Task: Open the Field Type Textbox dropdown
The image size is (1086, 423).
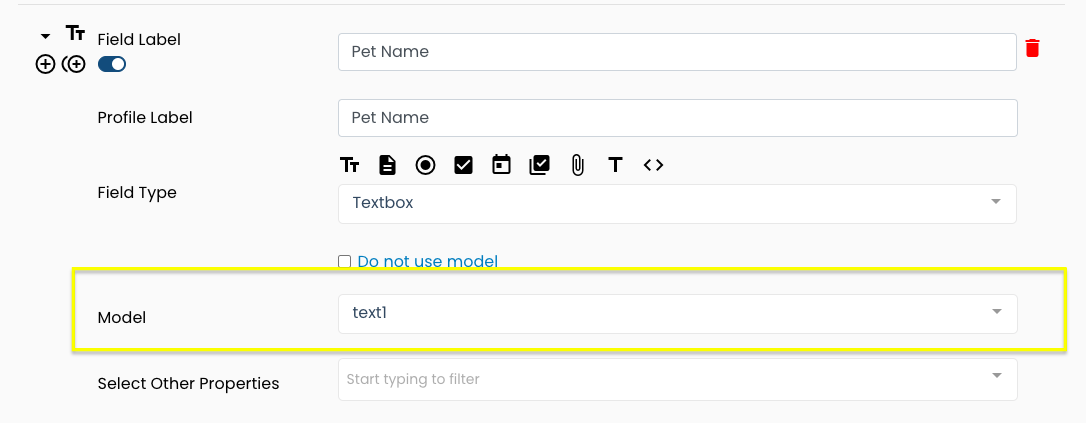Action: [x=677, y=204]
